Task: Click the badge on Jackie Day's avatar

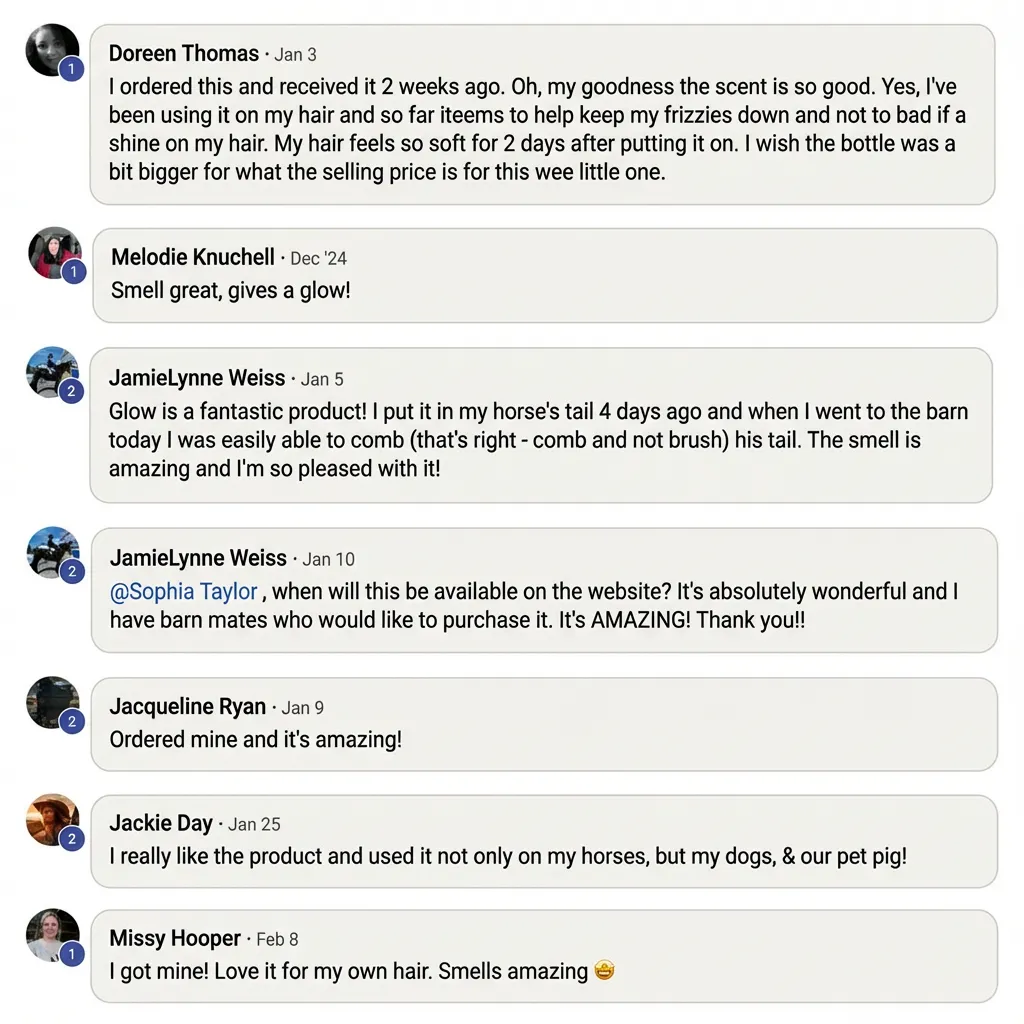Action: click(x=71, y=839)
